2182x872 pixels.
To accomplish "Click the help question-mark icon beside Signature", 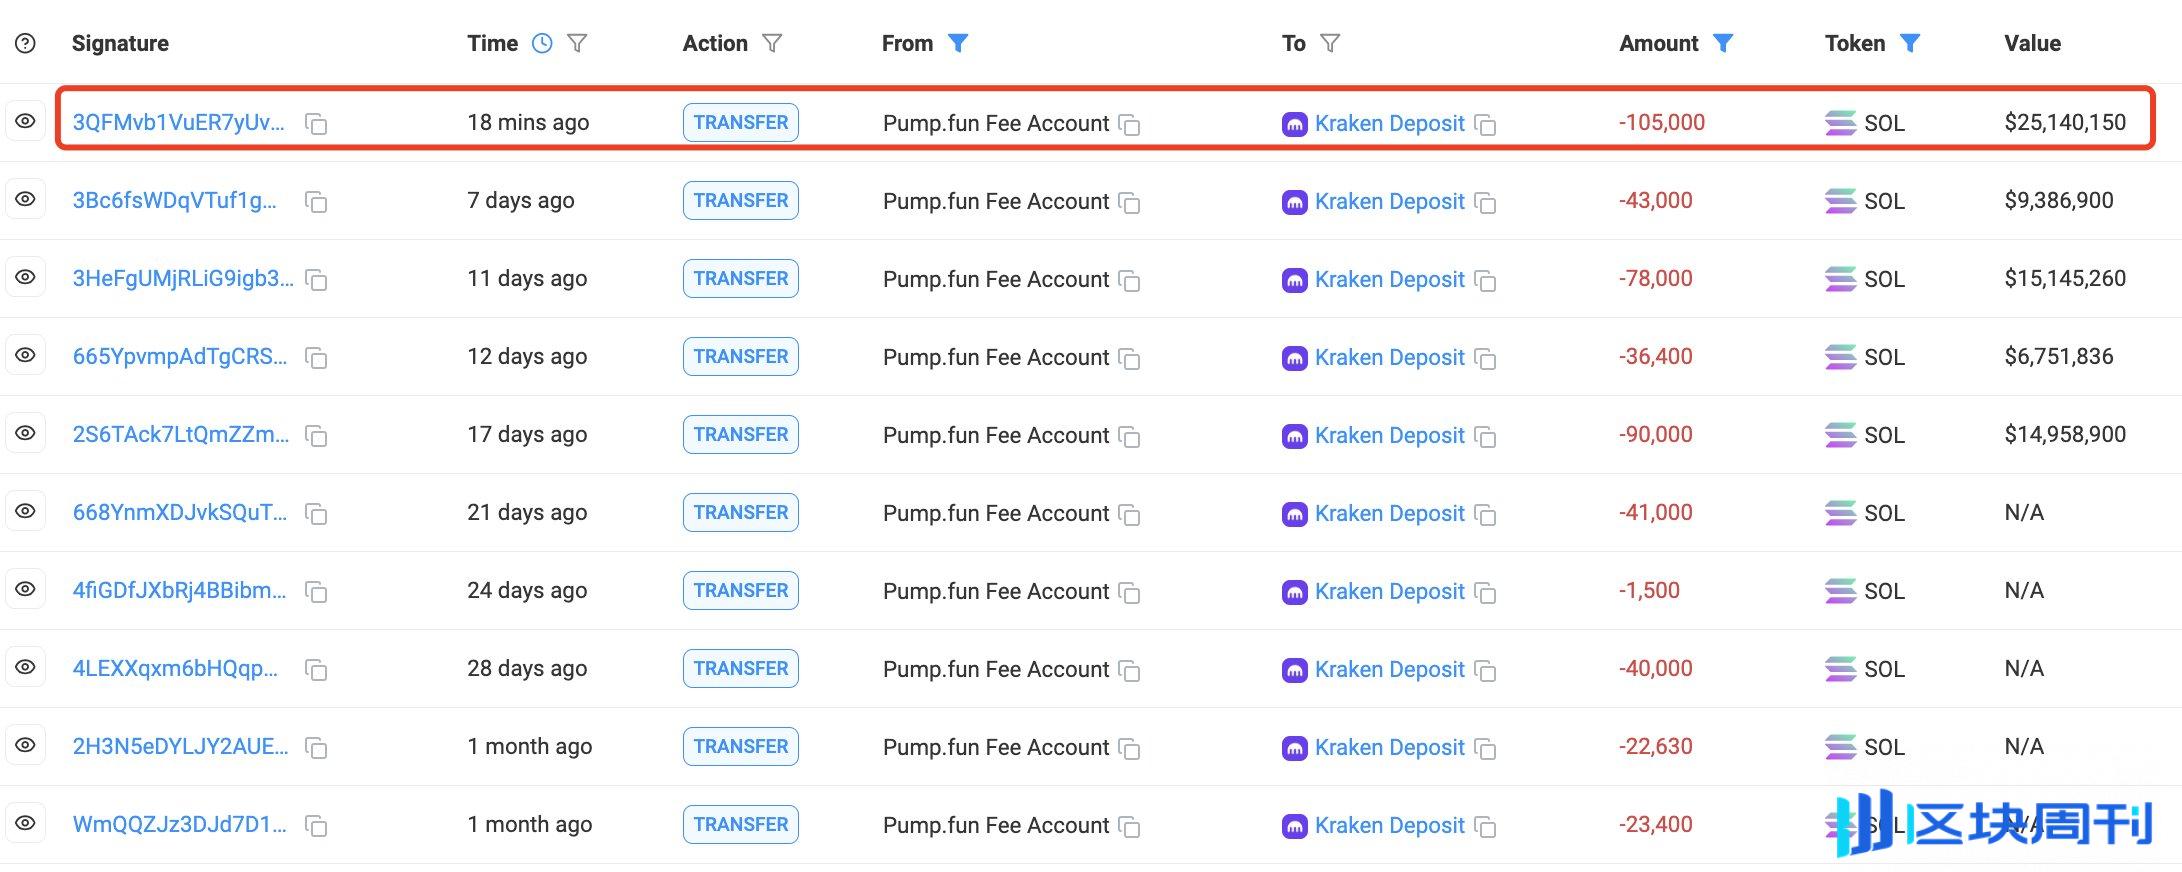I will coord(26,43).
